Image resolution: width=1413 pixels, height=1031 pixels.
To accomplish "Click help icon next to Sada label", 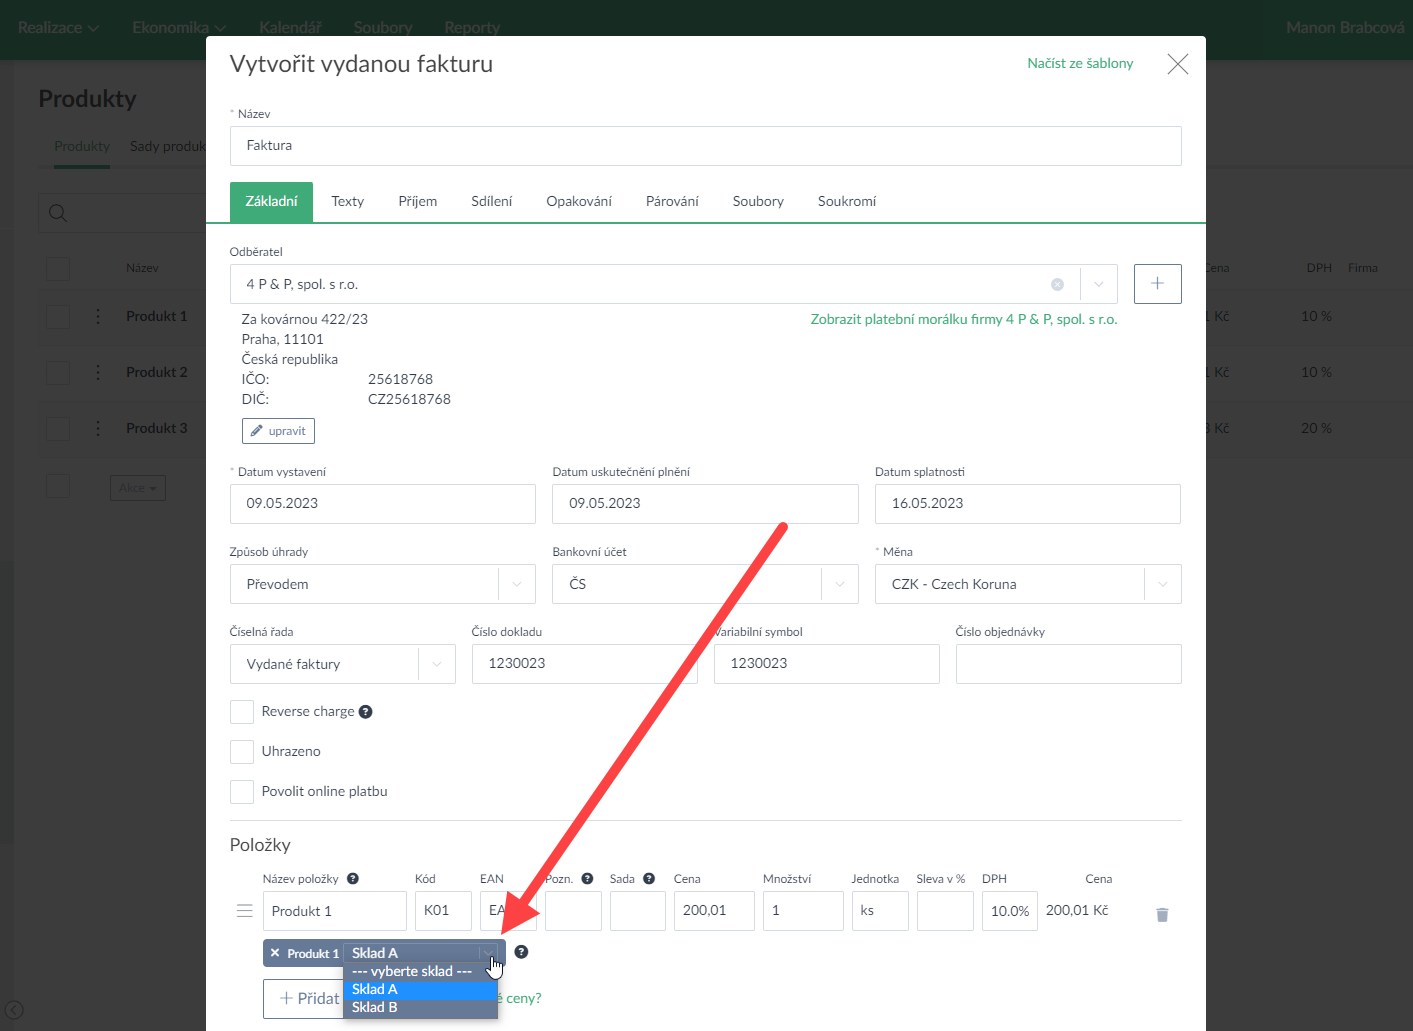I will pos(649,879).
